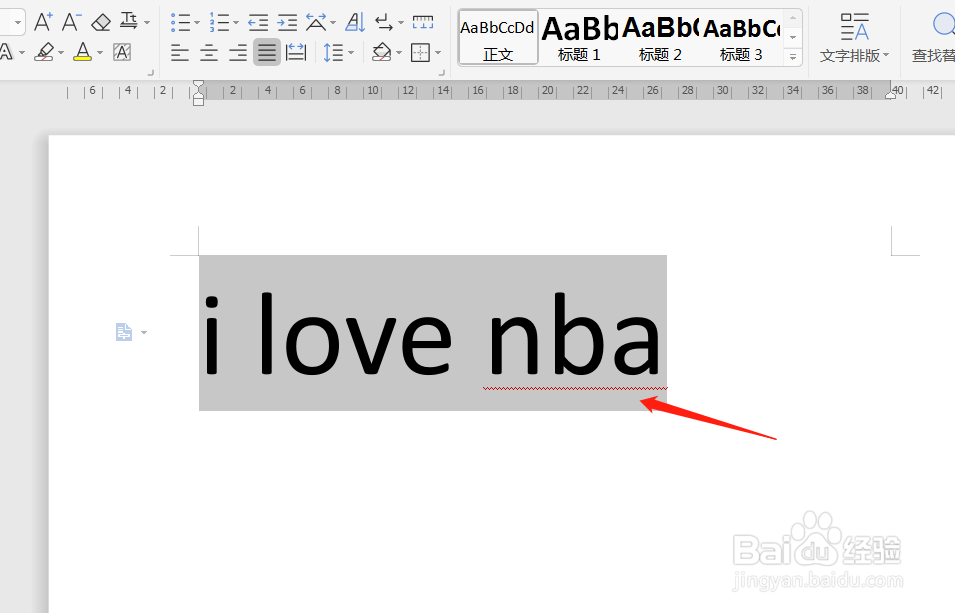Open the phonetic guide dropdown arrow
Image resolution: width=955 pixels, height=613 pixels.
click(x=147, y=23)
